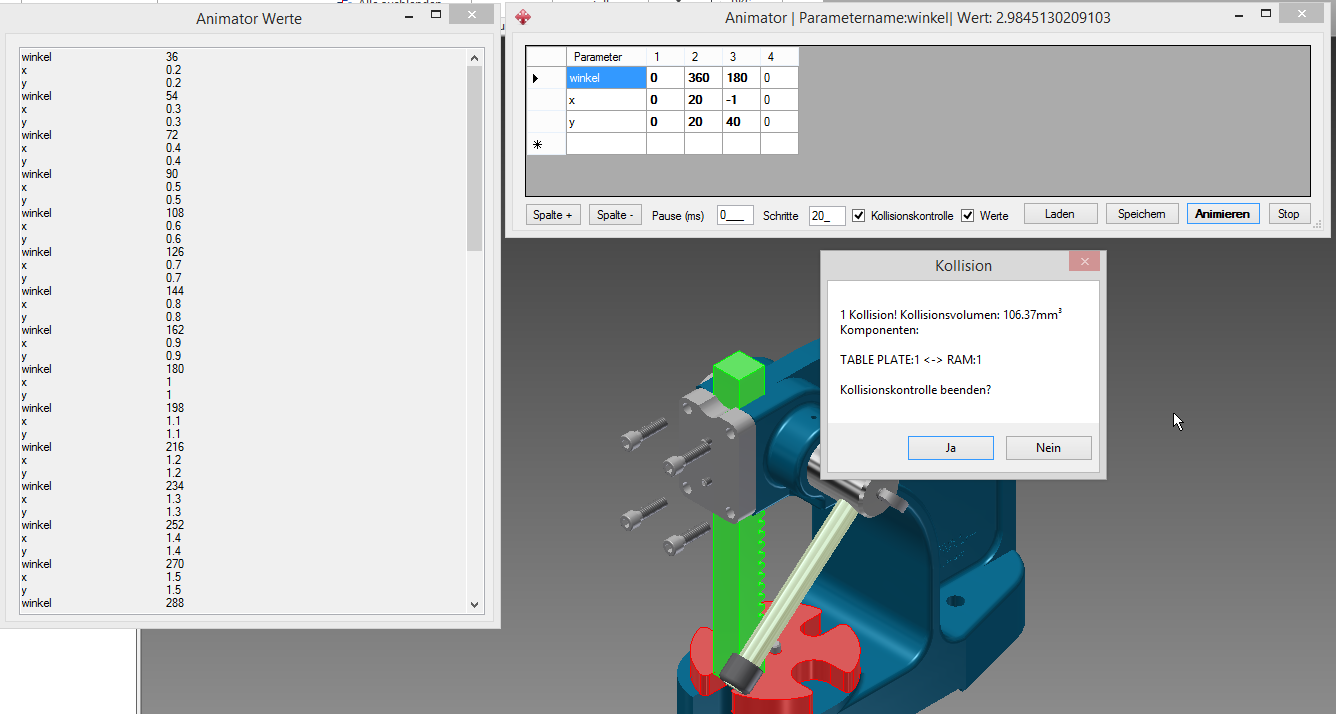Click column header 2 in Animator table
The height and width of the screenshot is (714, 1336).
(x=703, y=57)
